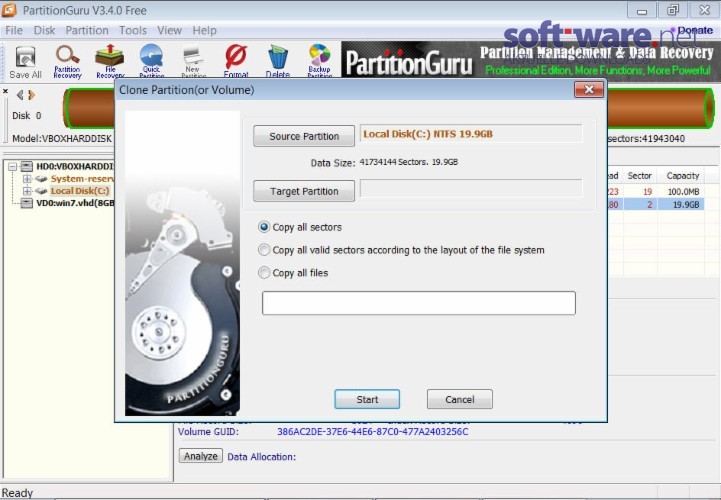The width and height of the screenshot is (721, 500).
Task: Select the Format toolbar icon
Action: tap(236, 61)
